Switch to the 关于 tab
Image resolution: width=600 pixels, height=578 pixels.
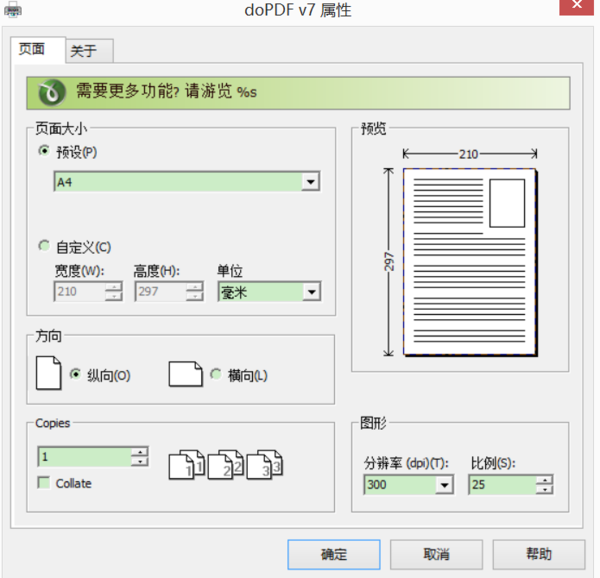(90, 50)
